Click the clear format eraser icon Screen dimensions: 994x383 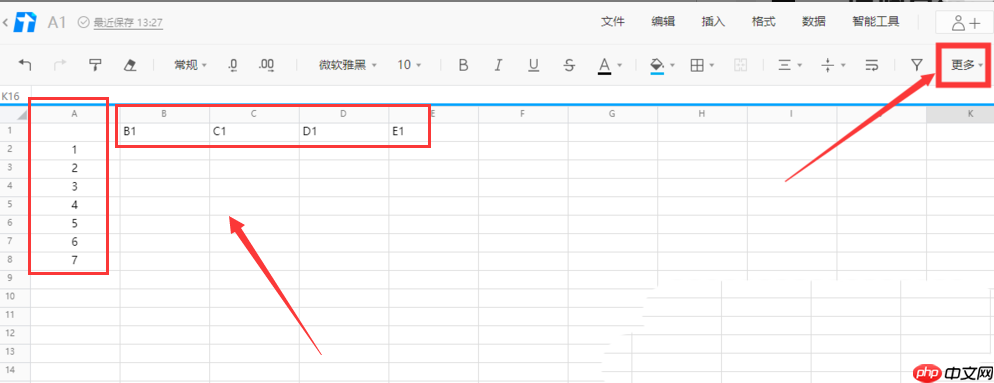point(130,65)
